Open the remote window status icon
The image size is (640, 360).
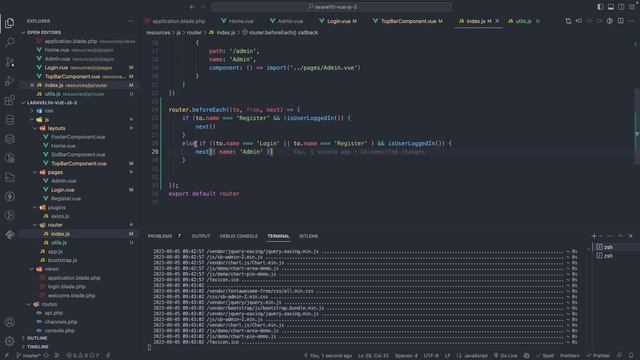[6, 356]
